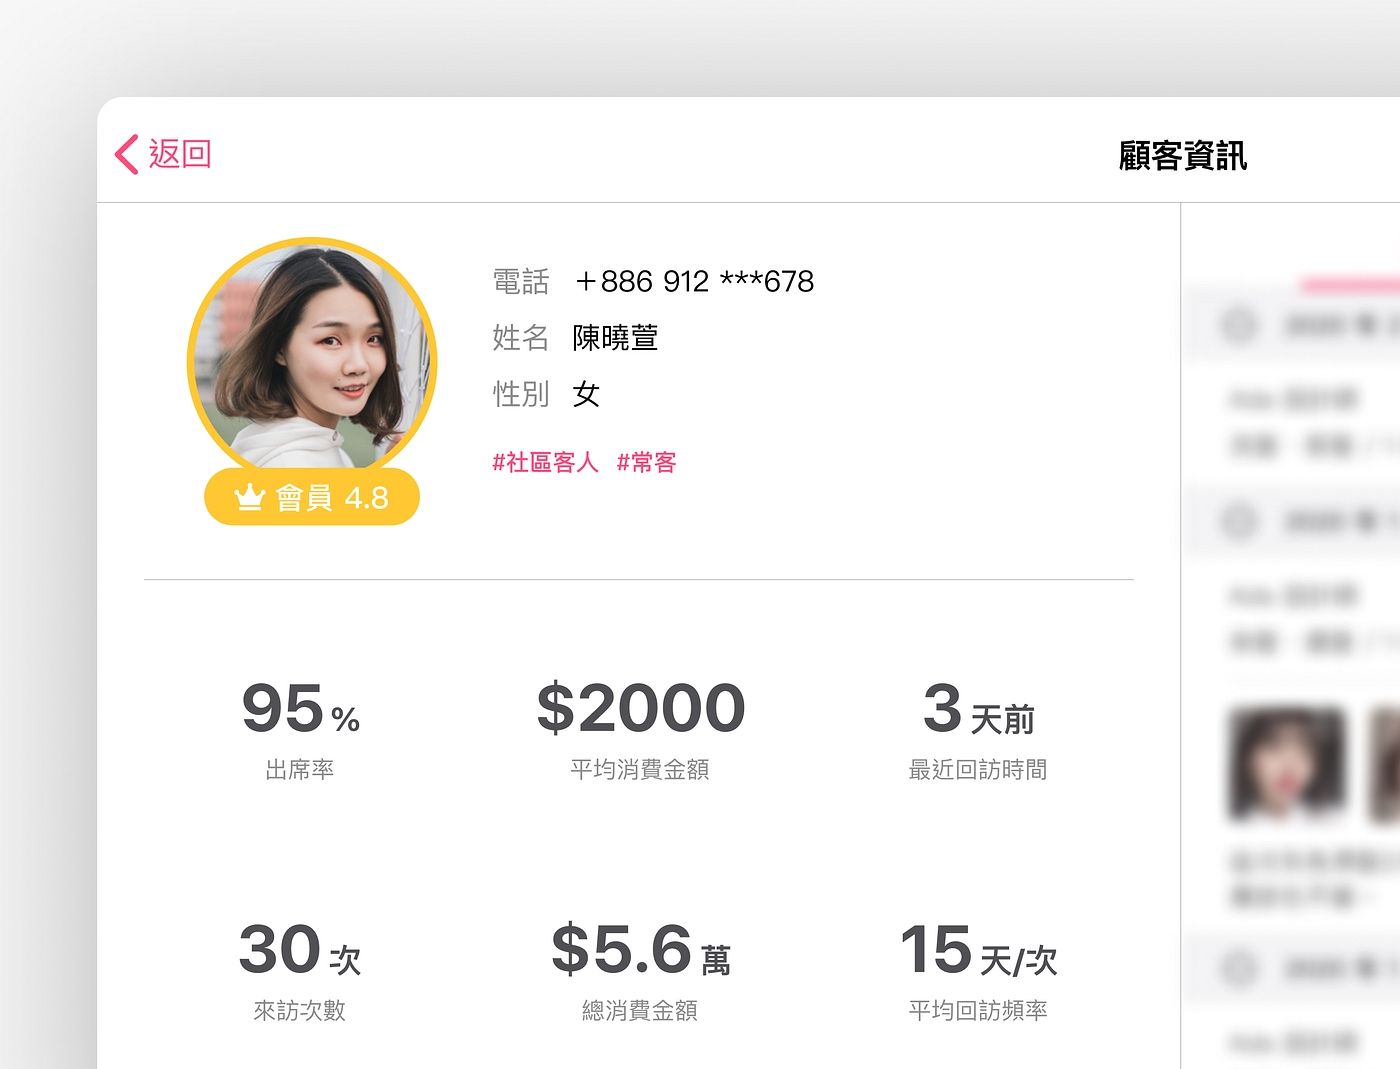Open the $2000 平均消費金額 statistic

(x=640, y=727)
